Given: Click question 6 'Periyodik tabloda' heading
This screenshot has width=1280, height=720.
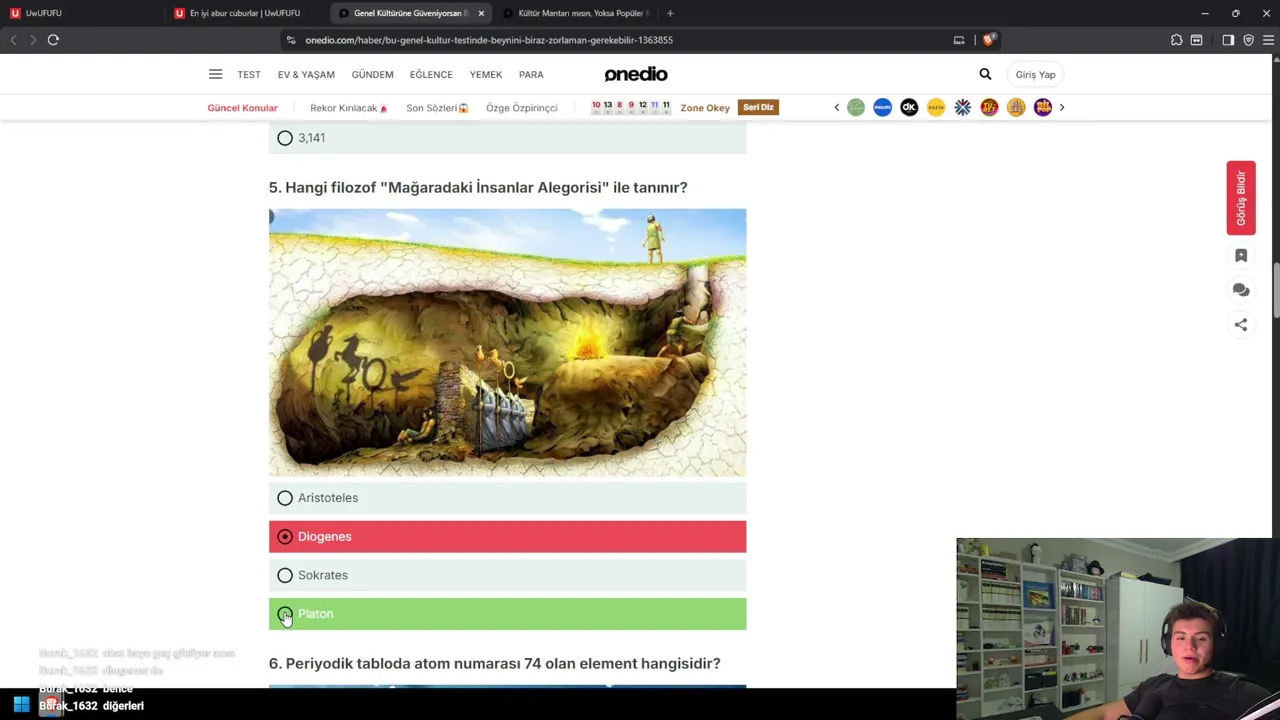Looking at the screenshot, I should (494, 663).
